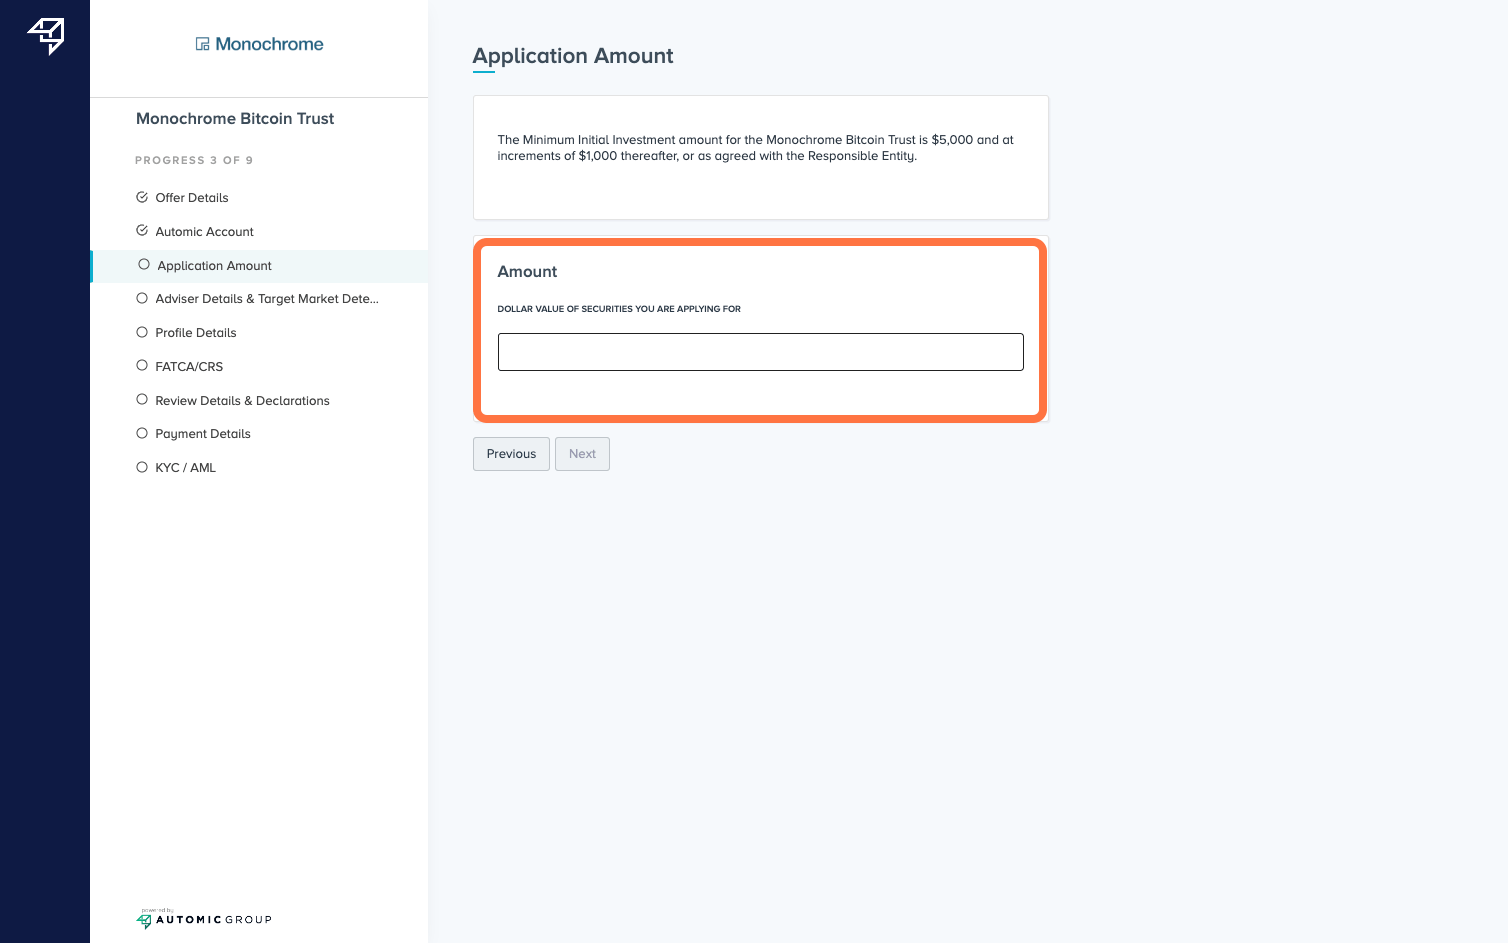
Task: Click the circle icon beside Profile Details
Action: [x=142, y=332]
